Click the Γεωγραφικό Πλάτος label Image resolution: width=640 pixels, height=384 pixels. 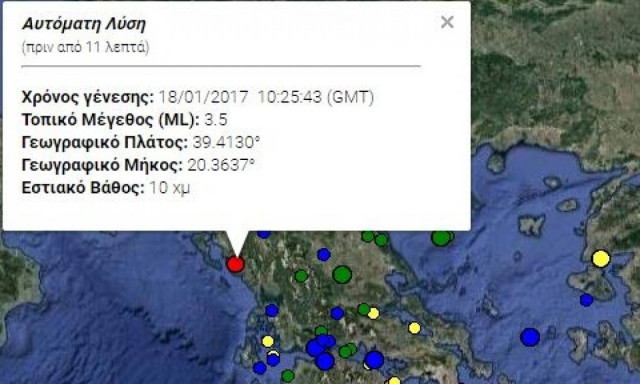pos(104,142)
